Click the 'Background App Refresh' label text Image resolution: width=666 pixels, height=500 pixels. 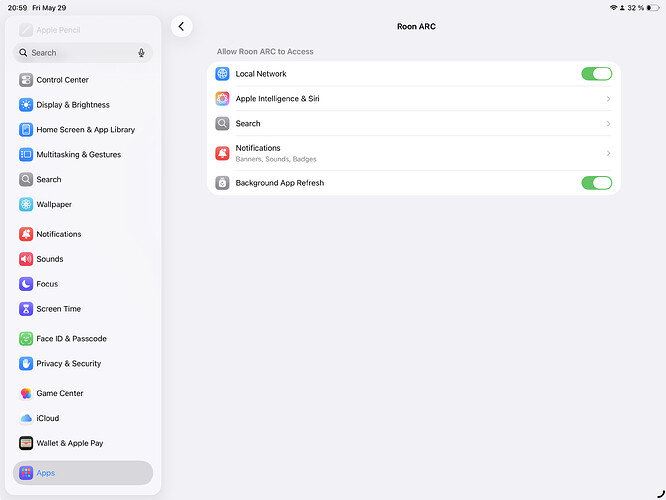coord(280,183)
